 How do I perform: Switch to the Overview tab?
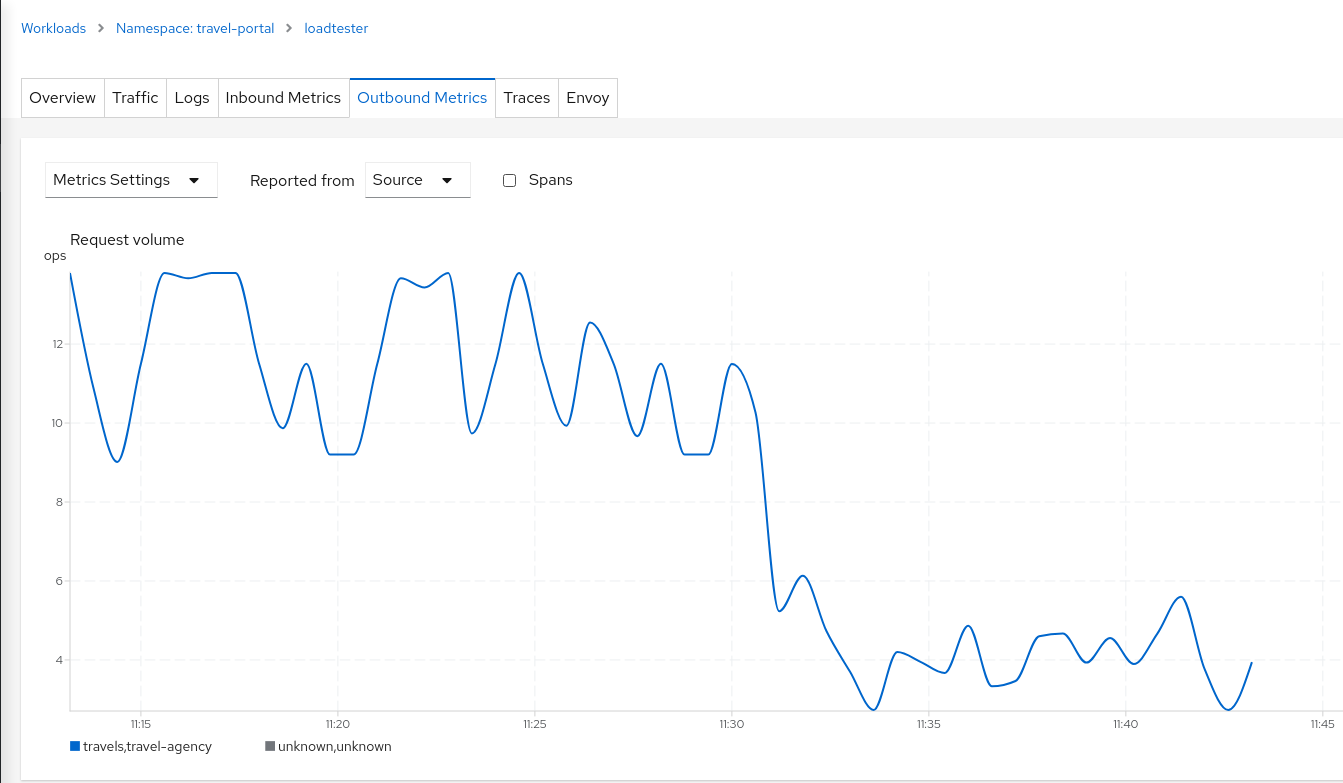(x=62, y=97)
